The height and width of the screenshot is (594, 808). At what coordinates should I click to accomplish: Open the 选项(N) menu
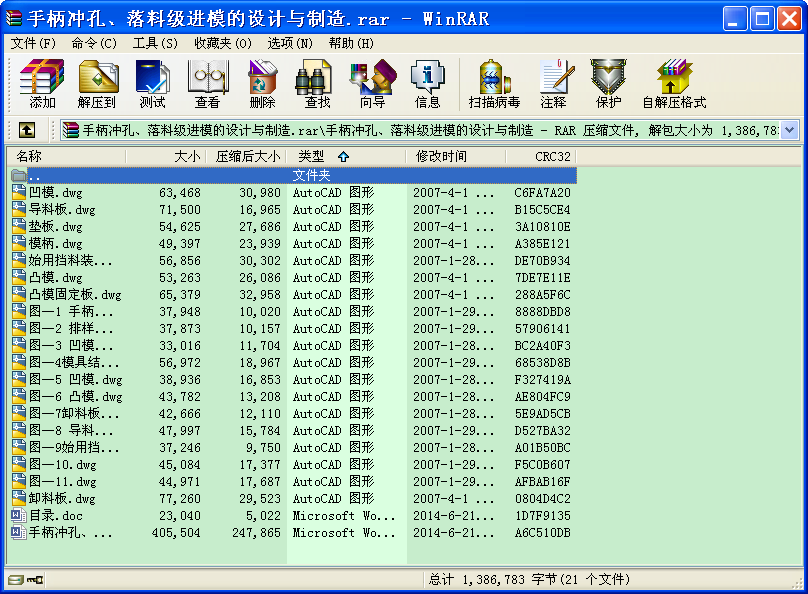tap(290, 43)
